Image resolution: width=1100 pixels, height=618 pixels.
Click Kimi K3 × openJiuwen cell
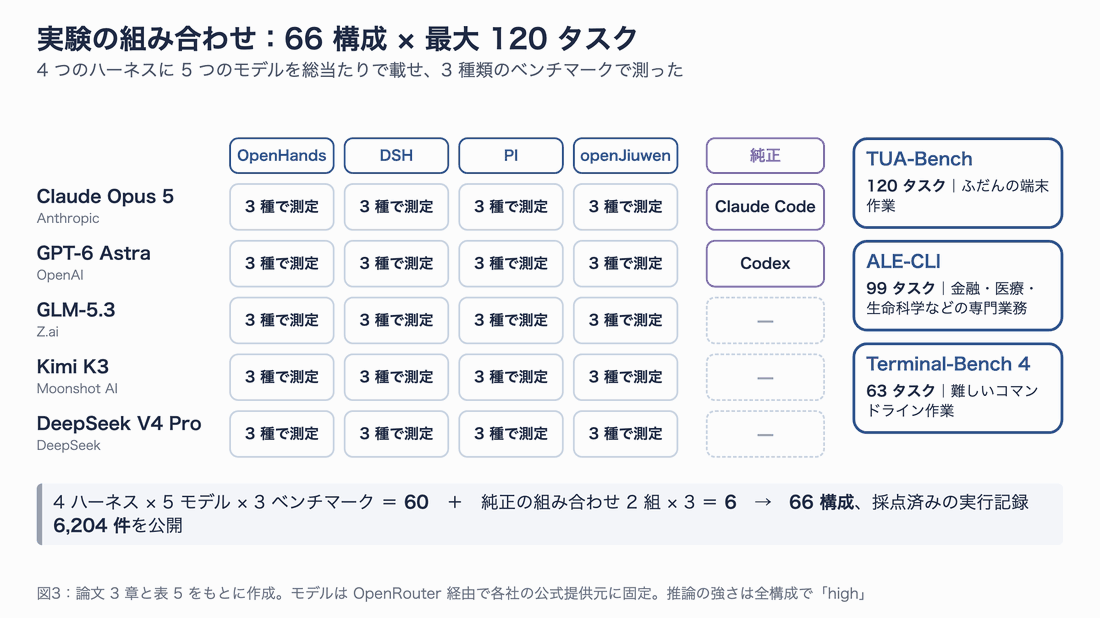tap(625, 377)
